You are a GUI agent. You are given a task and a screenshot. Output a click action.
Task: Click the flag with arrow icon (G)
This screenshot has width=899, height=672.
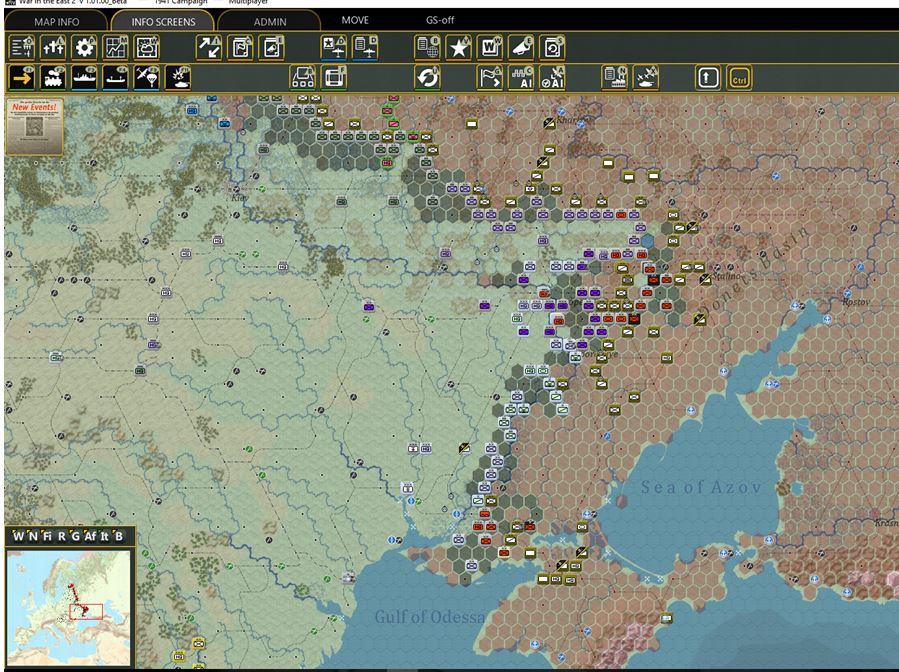[x=490, y=77]
